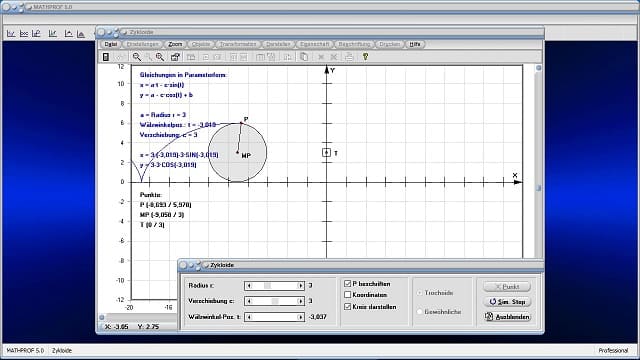640x360 pixels.
Task: Click the Punkt button
Action: (507, 287)
